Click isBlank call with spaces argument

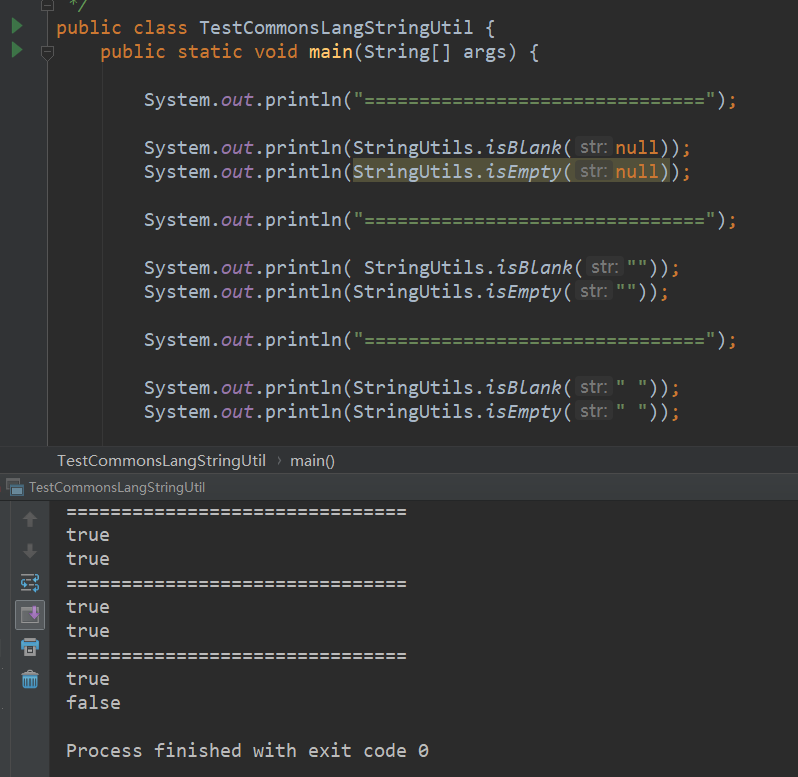505,388
